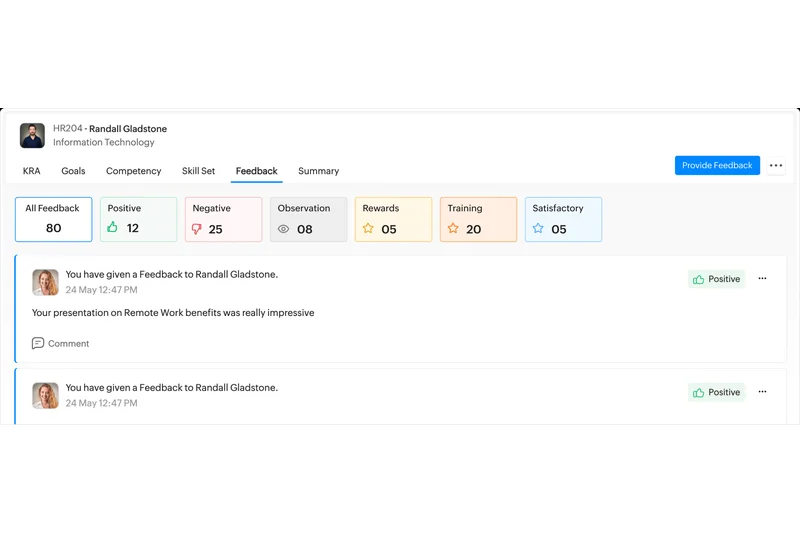Select the All Feedback filter card
Image resolution: width=800 pixels, height=533 pixels.
coord(54,219)
